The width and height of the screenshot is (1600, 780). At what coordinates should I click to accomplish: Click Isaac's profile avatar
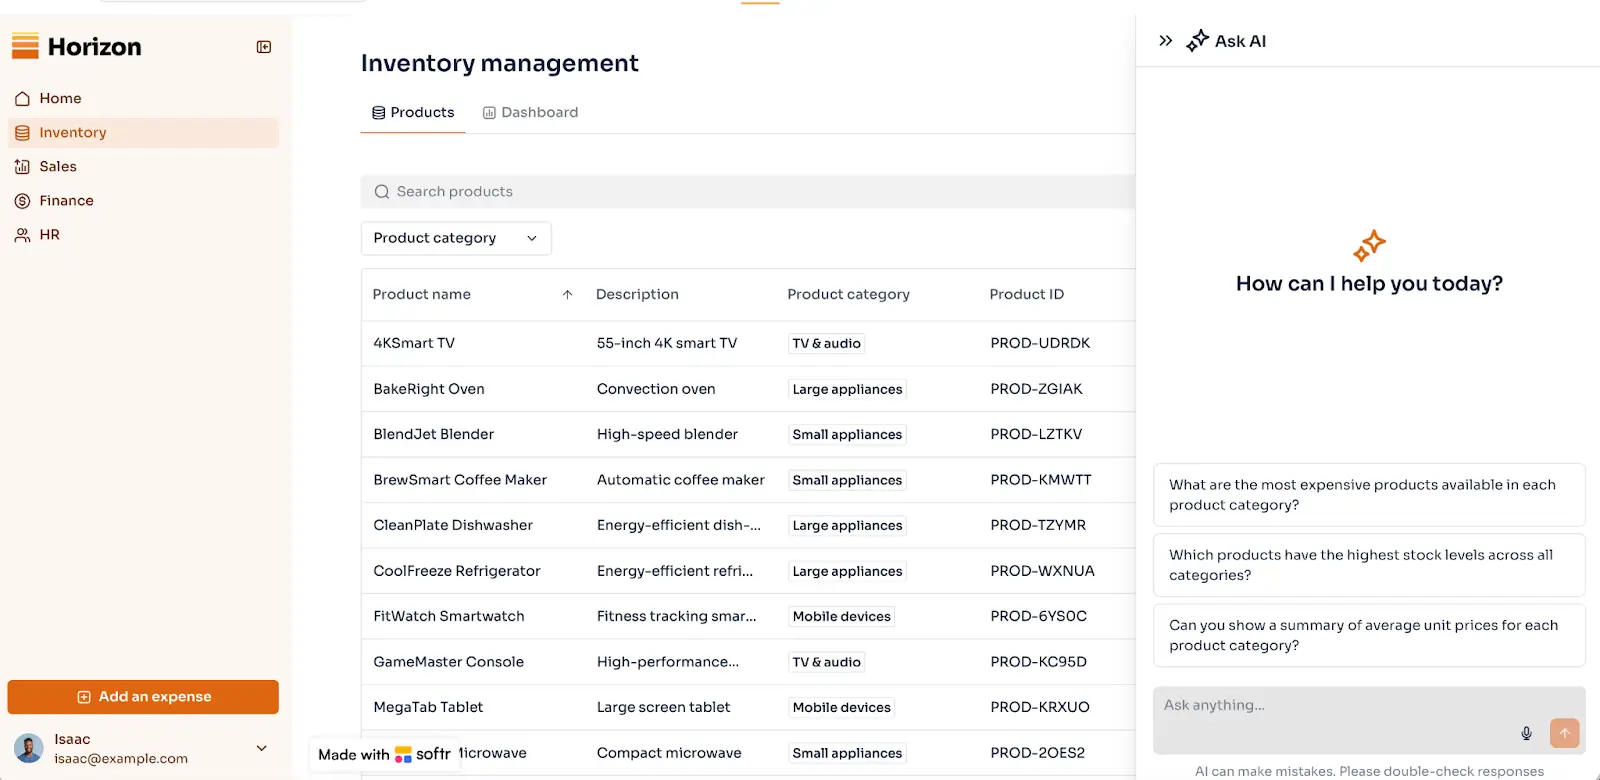coord(29,749)
